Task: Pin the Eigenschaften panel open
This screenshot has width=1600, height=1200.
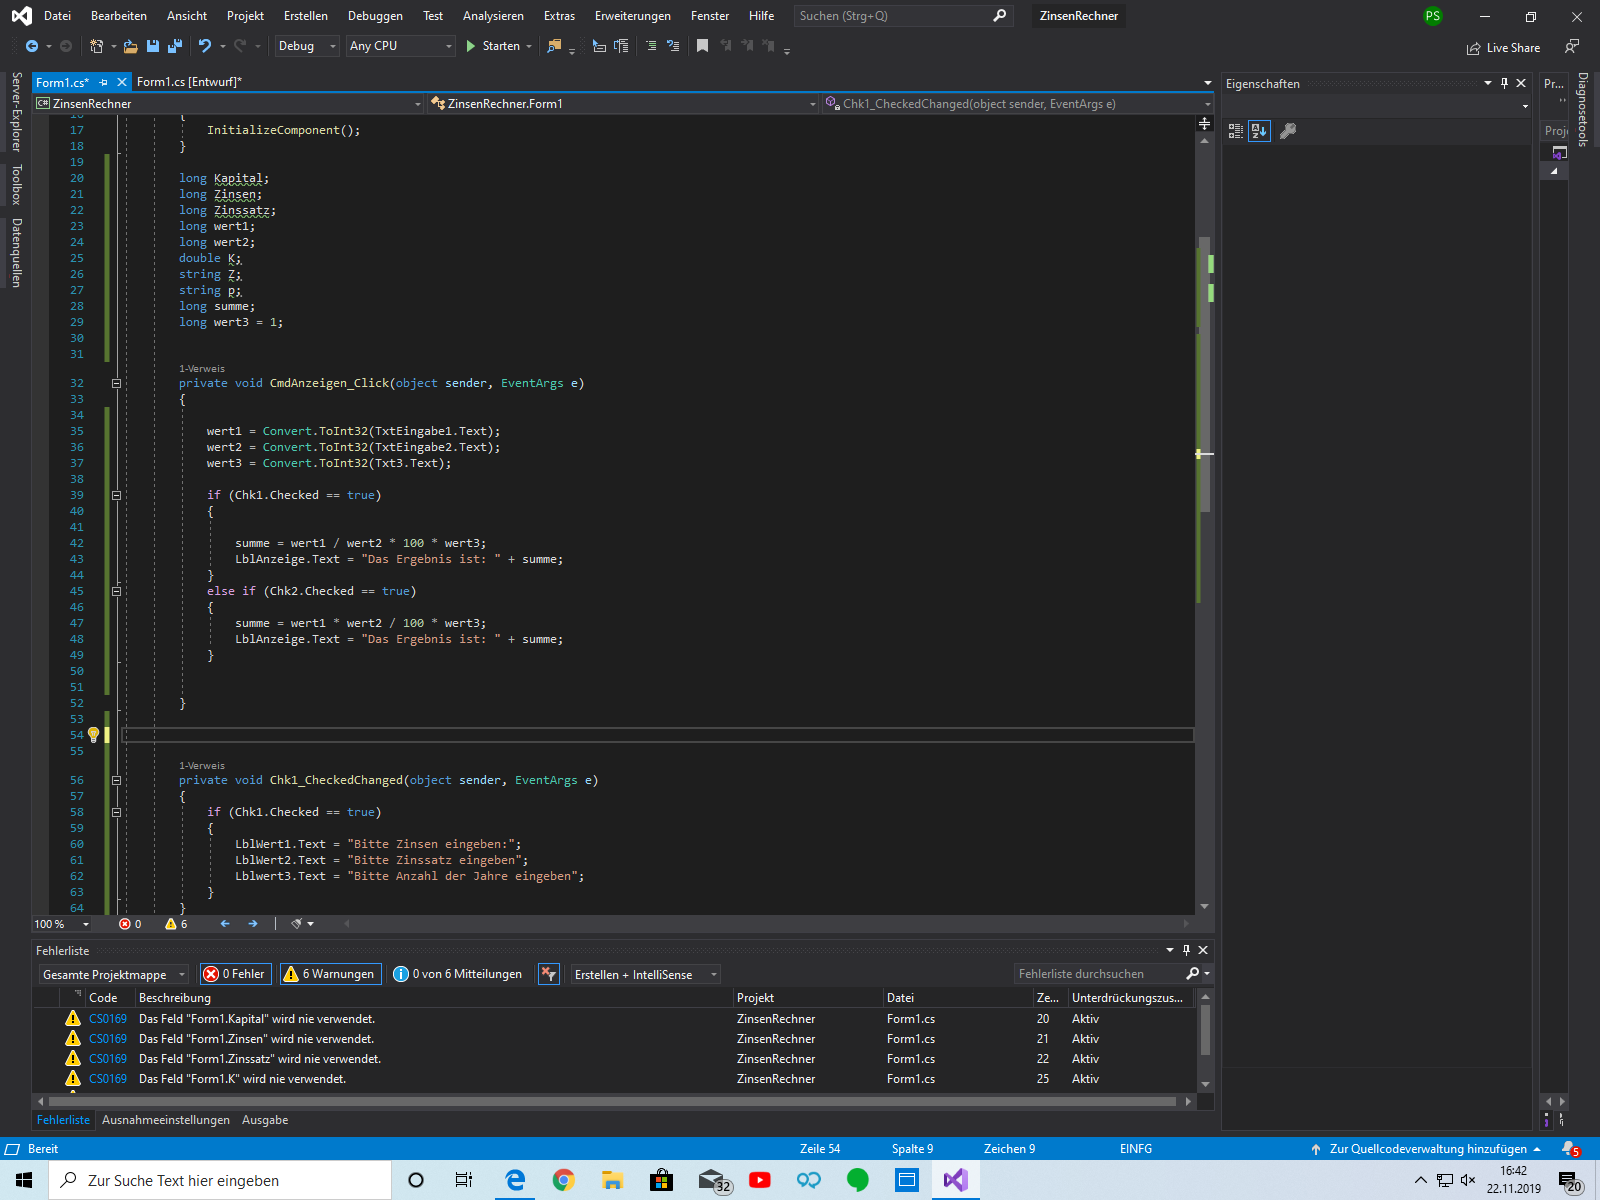Action: [1504, 82]
